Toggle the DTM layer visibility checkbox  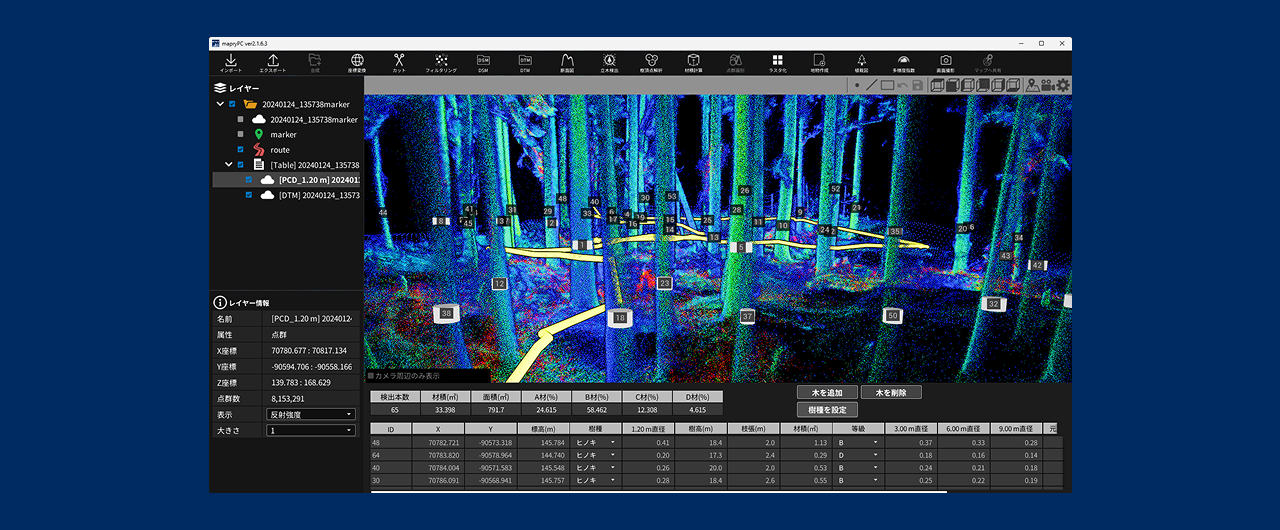(249, 196)
